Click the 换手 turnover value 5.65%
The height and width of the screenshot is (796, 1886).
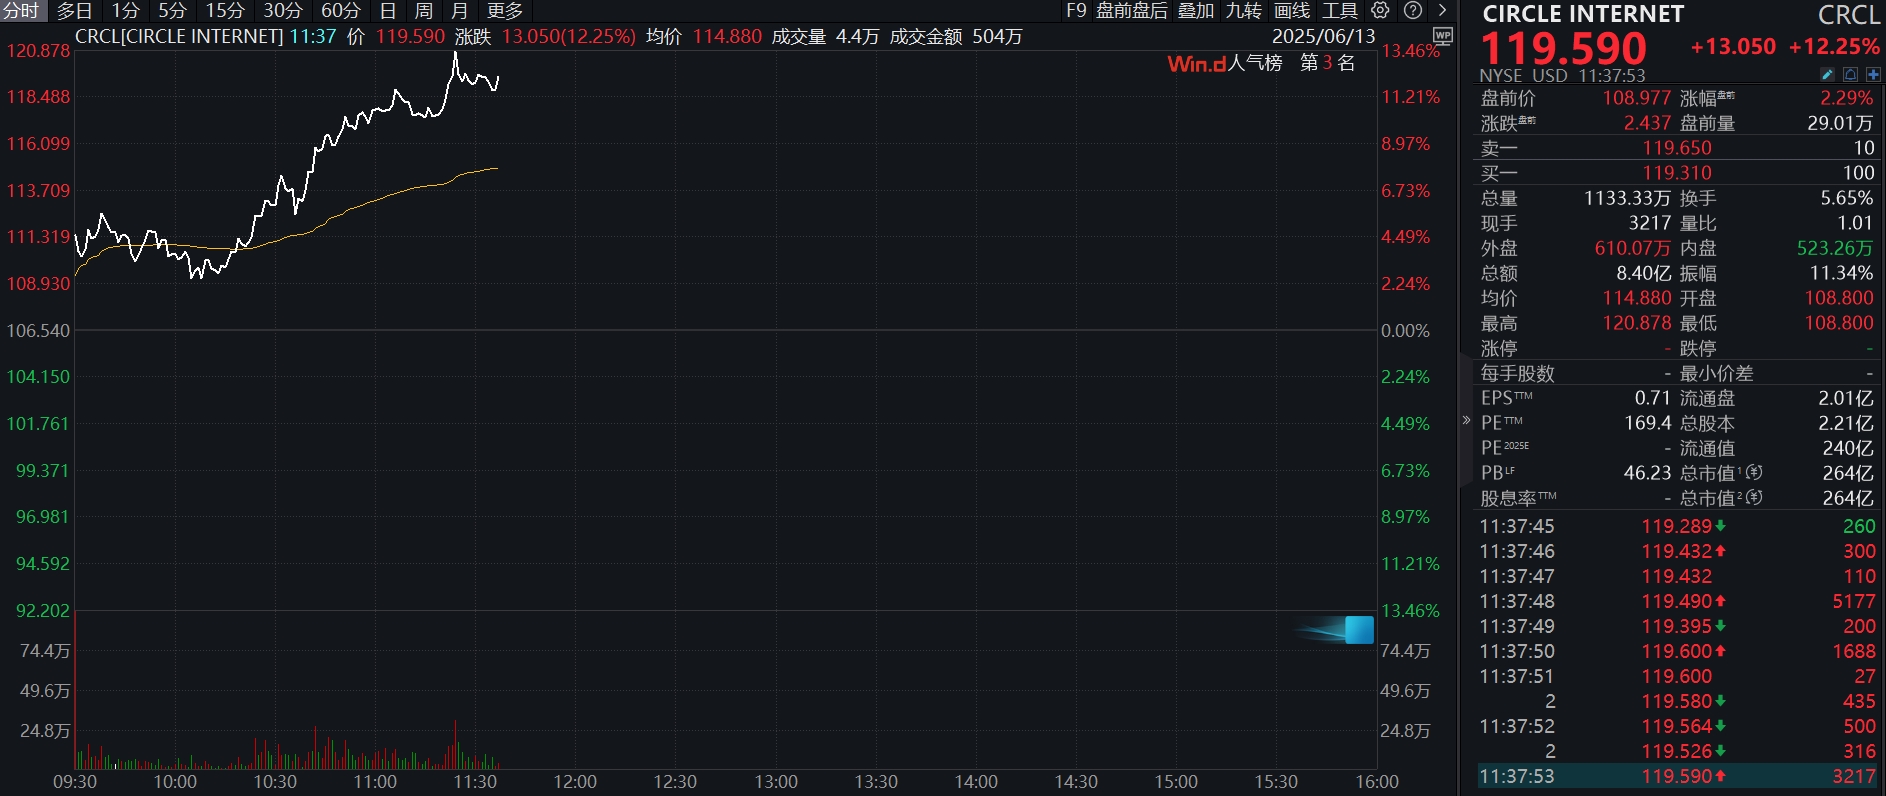[x=1846, y=198]
